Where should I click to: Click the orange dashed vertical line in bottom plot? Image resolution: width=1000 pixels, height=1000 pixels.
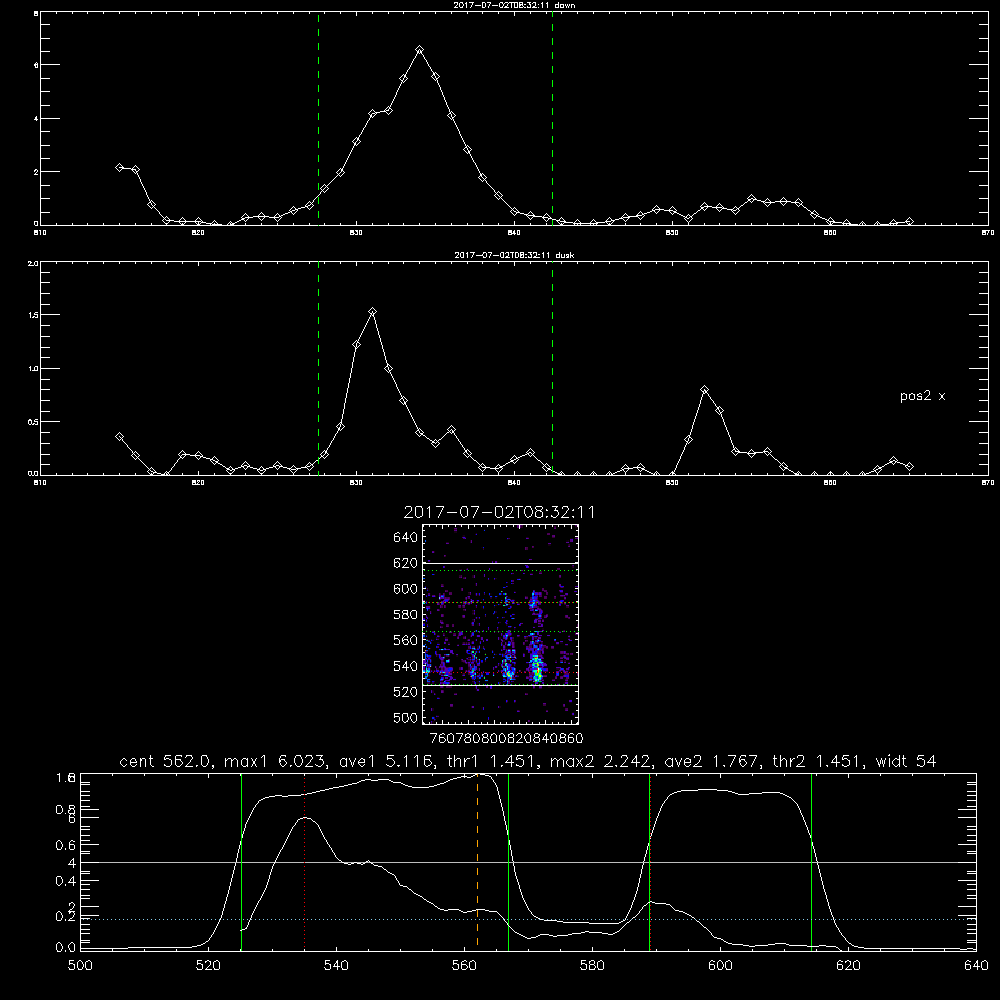coord(477,861)
